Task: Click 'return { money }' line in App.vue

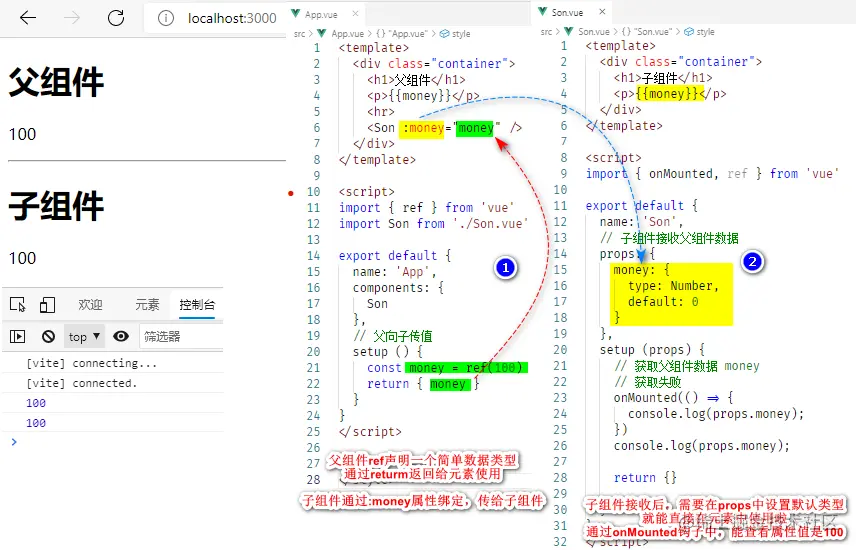Action: coord(423,383)
